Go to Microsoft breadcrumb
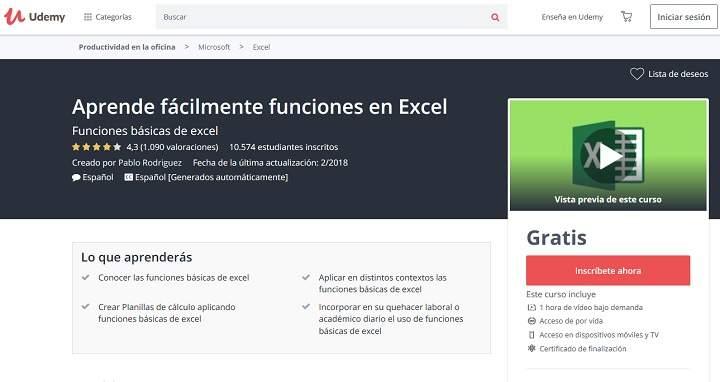Viewport: 720px width, 382px height. pyautogui.click(x=214, y=47)
